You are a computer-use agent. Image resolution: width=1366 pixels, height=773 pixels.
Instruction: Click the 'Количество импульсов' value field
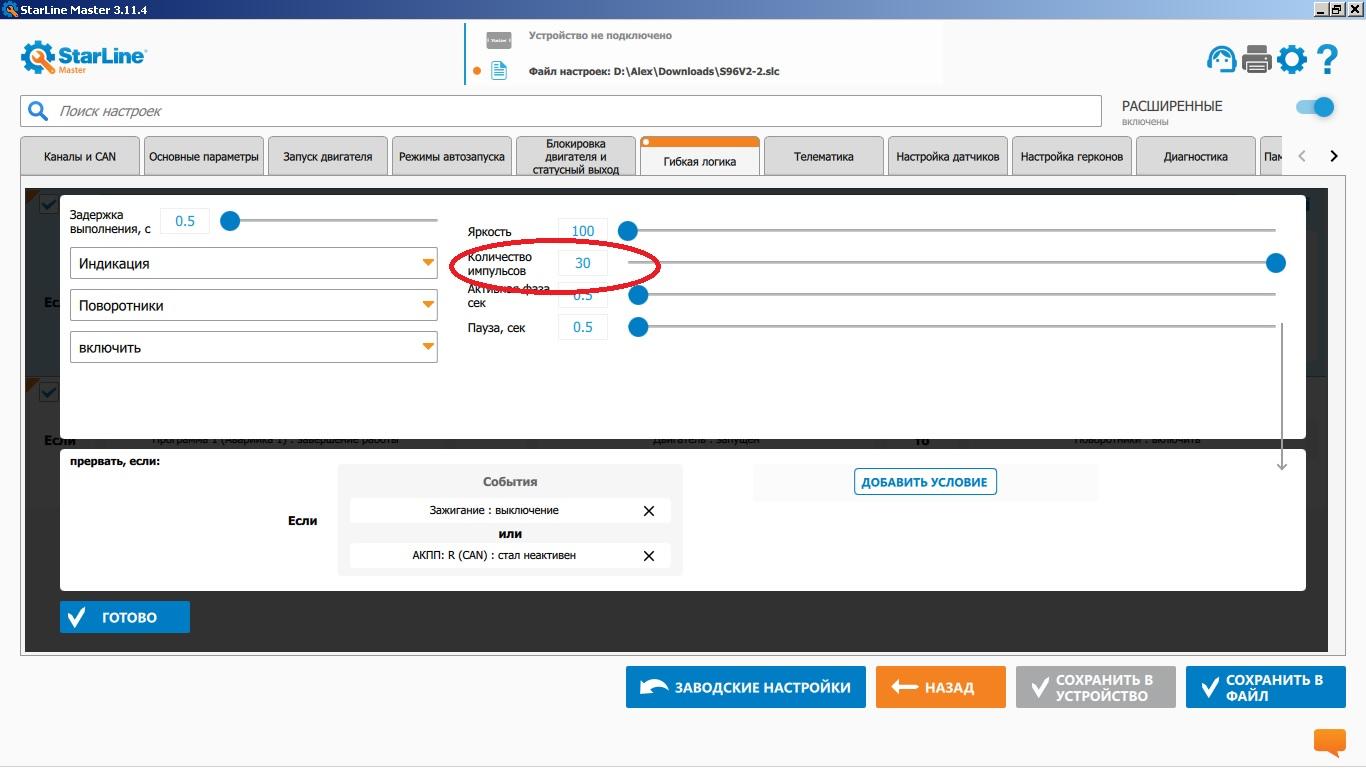tap(583, 263)
